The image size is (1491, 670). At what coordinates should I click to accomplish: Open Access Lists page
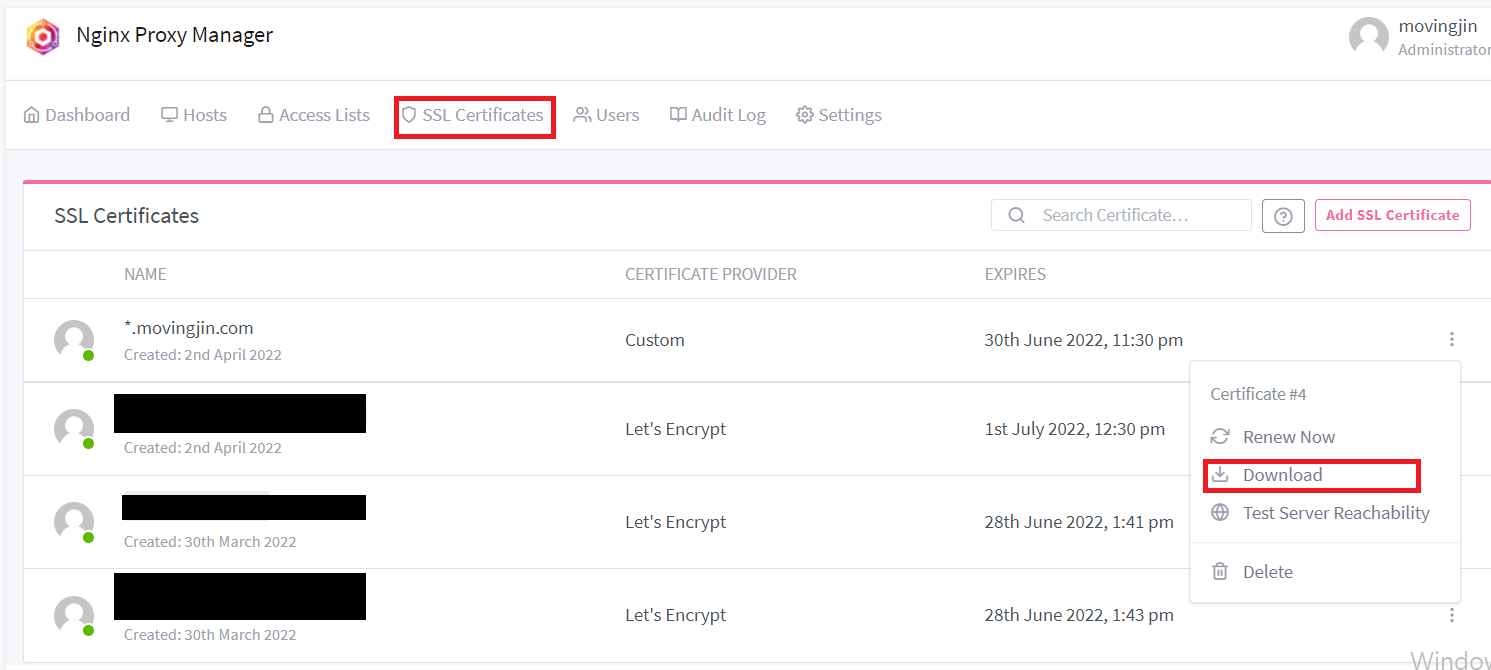tap(314, 115)
